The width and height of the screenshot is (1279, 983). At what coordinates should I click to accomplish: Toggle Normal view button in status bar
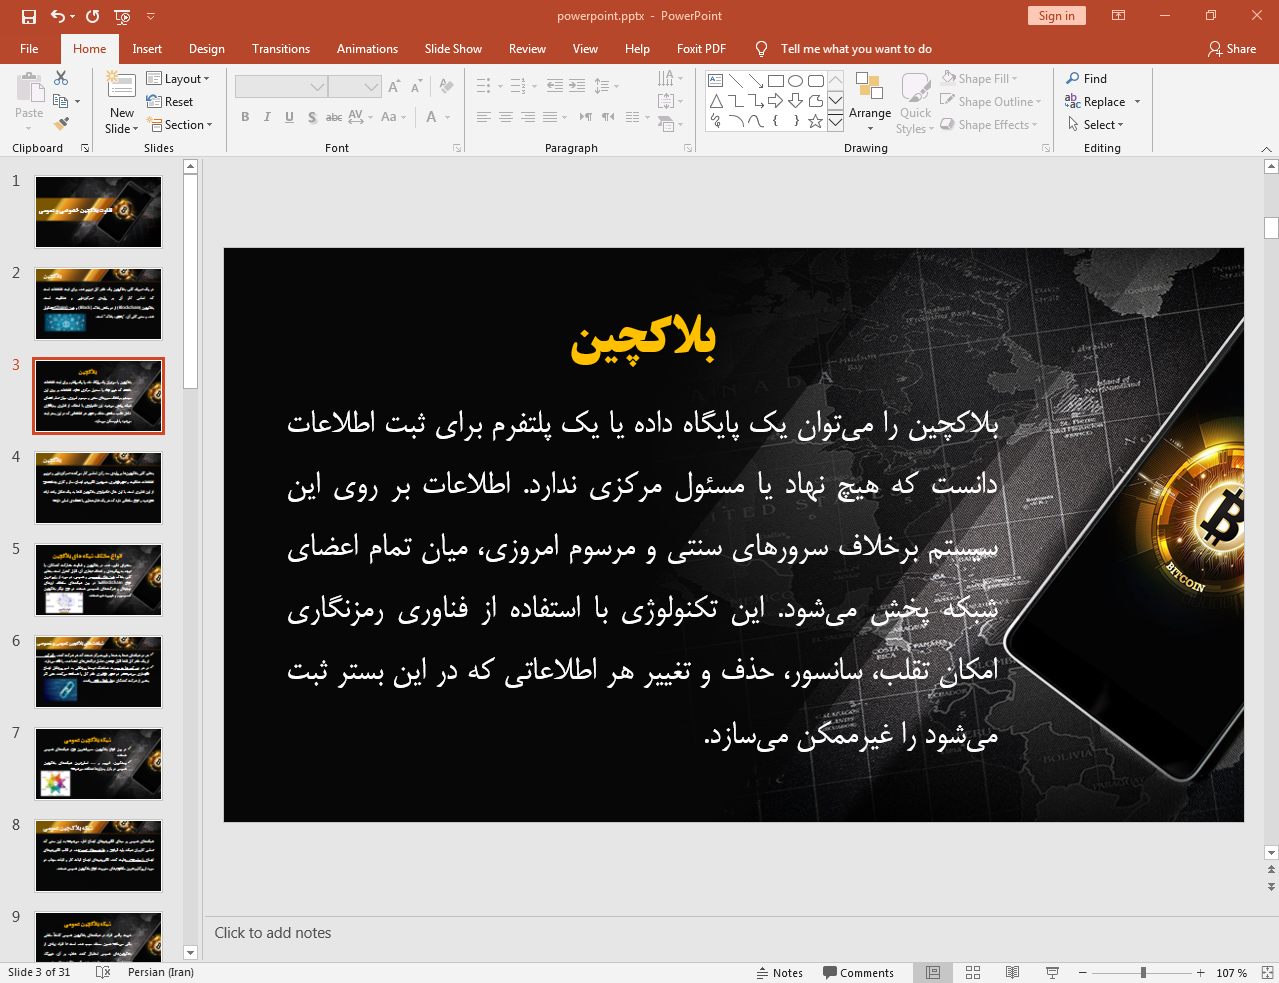tap(933, 973)
